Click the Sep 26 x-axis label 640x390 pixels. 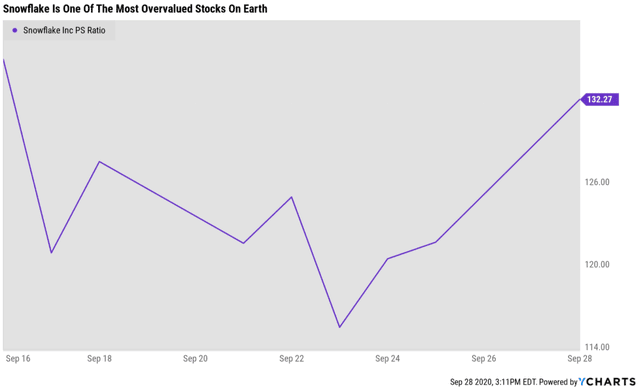[x=484, y=359]
